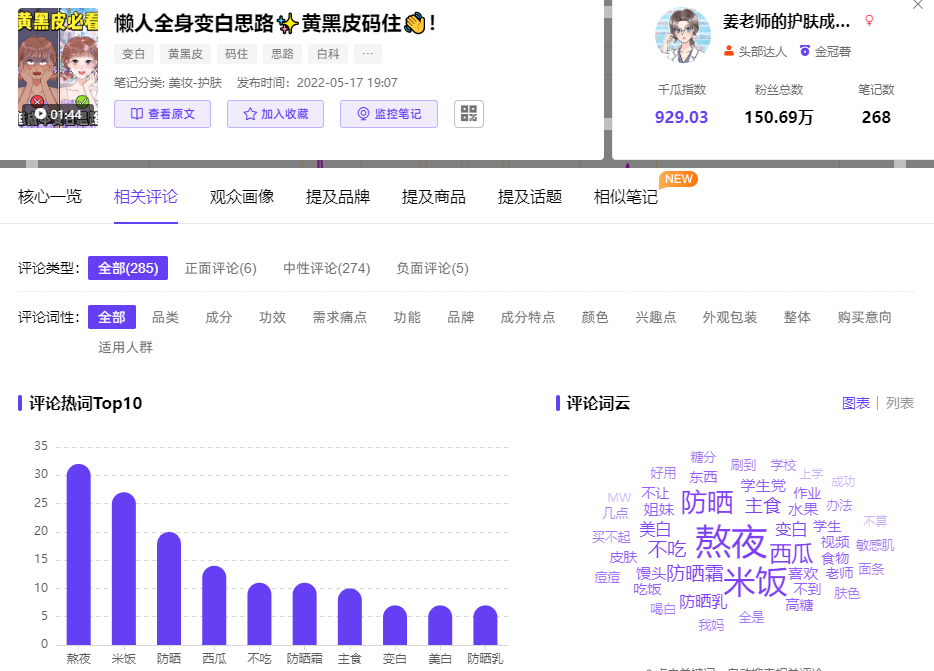Go to the 相似笔记 tab marked NEW
Viewport: 934px width, 671px height.
[x=626, y=197]
